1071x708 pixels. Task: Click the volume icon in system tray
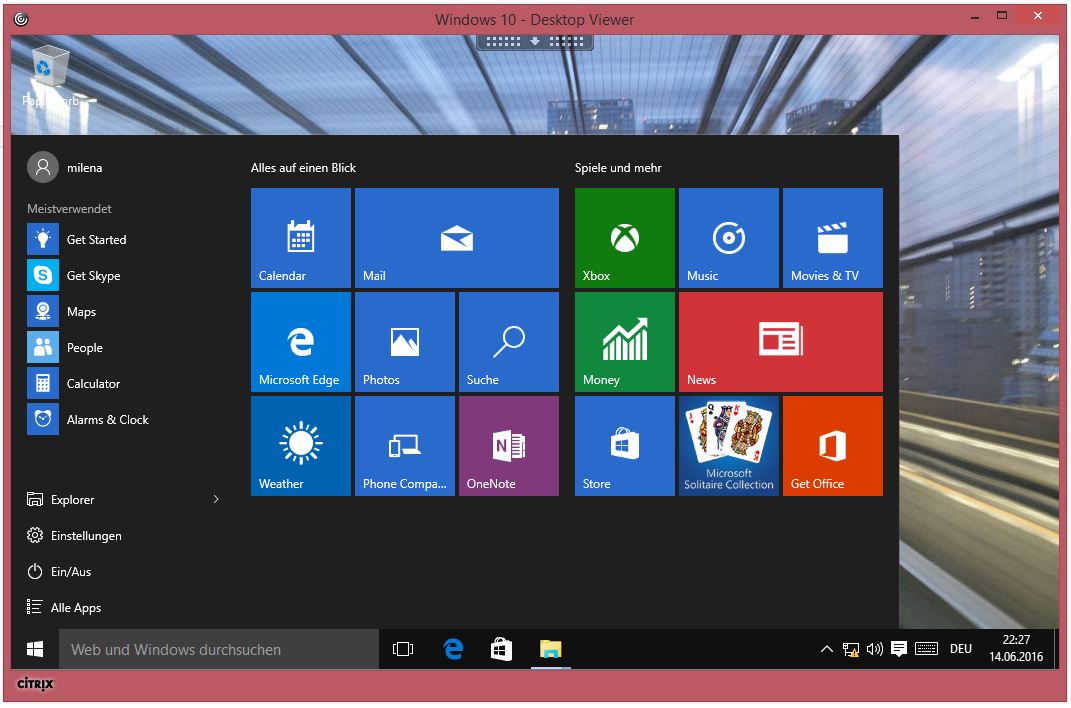point(875,649)
